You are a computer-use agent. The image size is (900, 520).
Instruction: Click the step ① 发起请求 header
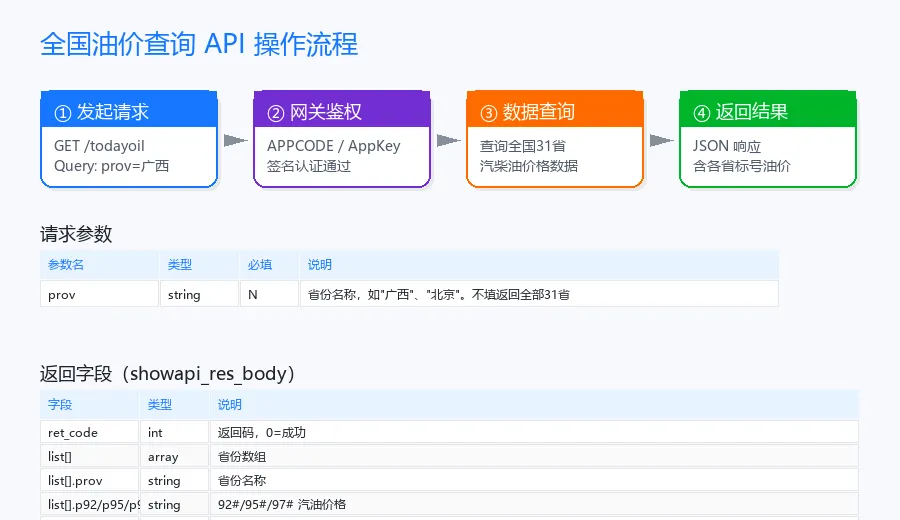[x=129, y=109]
